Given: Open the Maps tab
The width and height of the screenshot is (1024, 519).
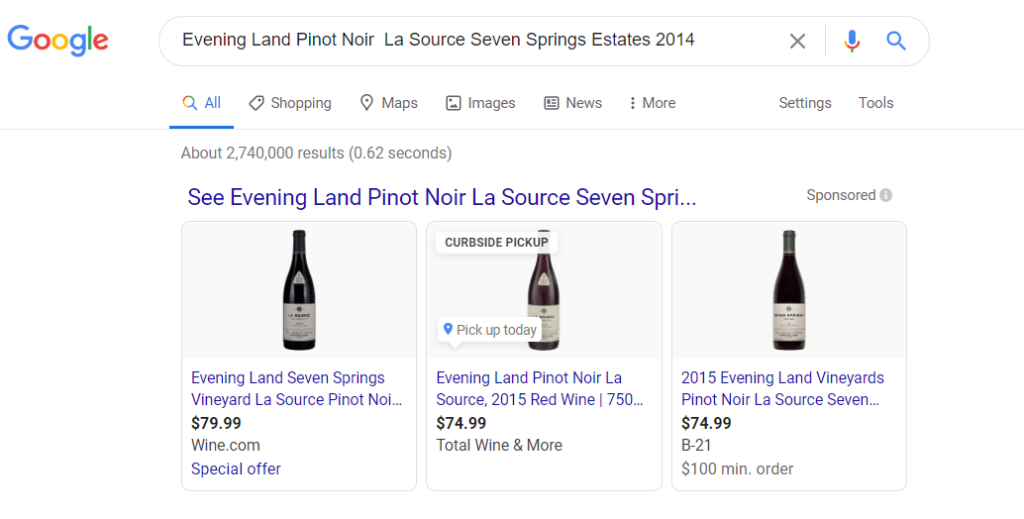Looking at the screenshot, I should (389, 103).
